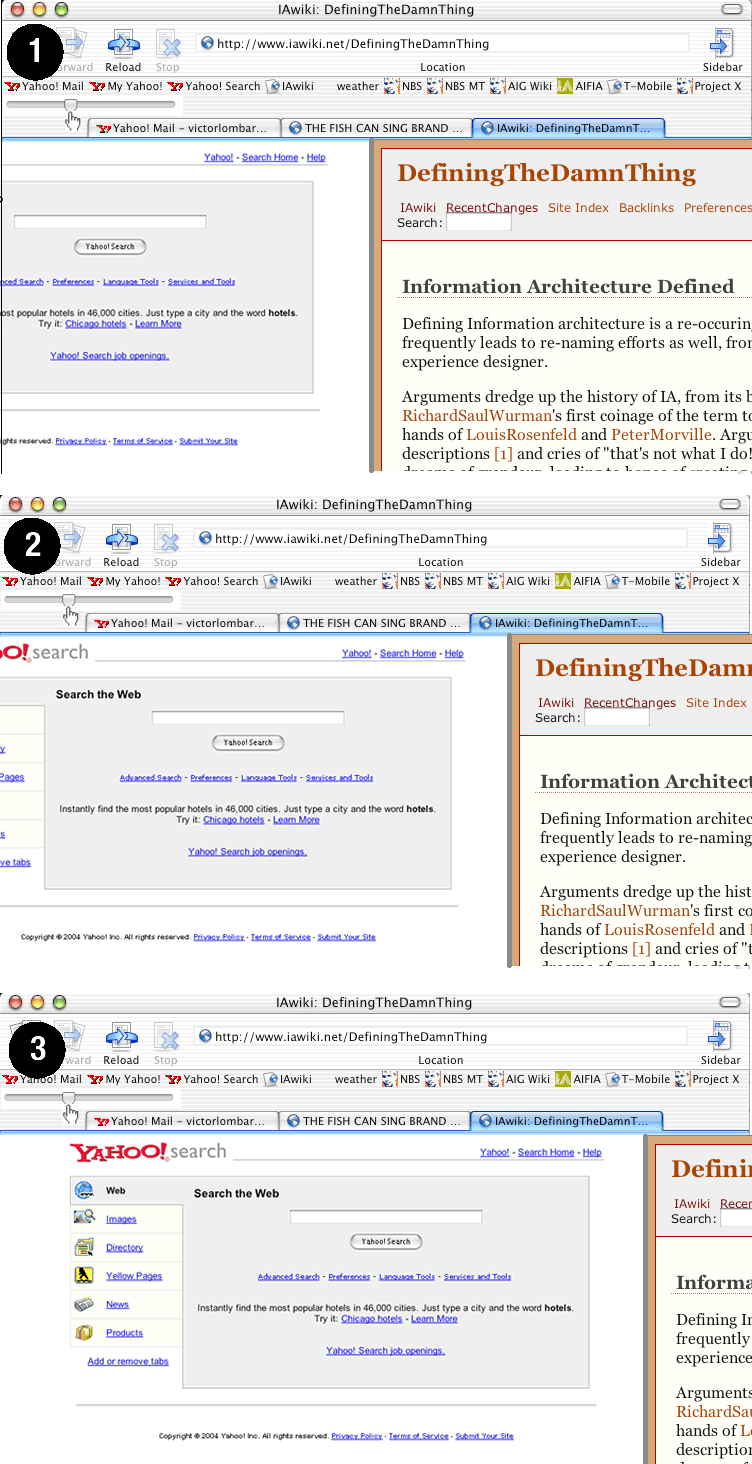Click Location URL field in middle window
This screenshot has height=1464, width=752.
click(441, 539)
